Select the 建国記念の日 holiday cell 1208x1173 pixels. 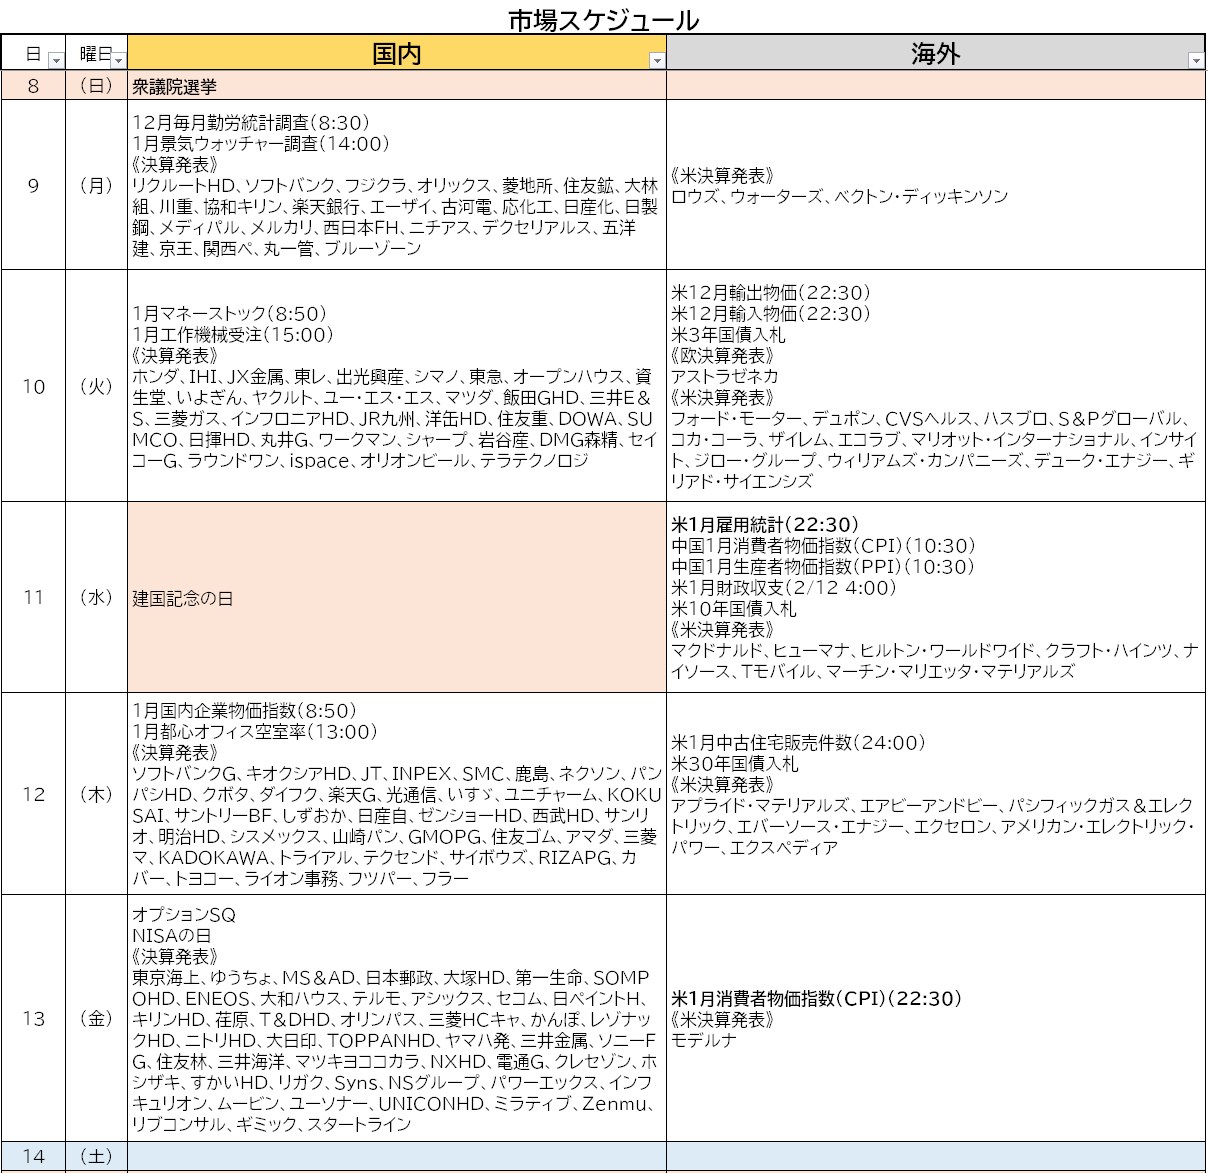396,597
